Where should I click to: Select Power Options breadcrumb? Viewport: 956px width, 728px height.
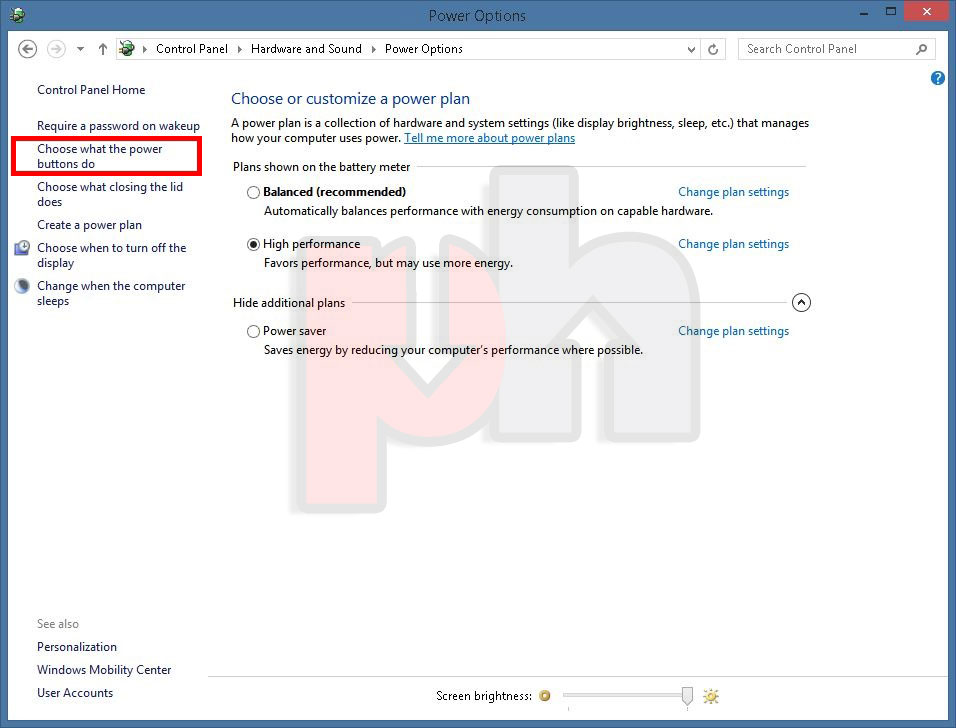[424, 49]
